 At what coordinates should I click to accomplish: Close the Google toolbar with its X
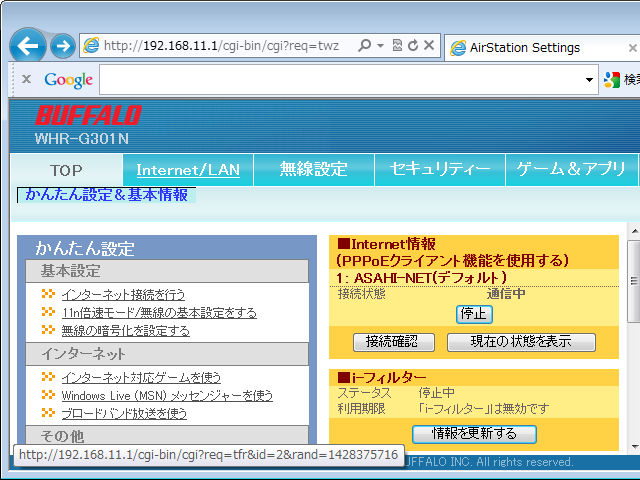[x=26, y=79]
